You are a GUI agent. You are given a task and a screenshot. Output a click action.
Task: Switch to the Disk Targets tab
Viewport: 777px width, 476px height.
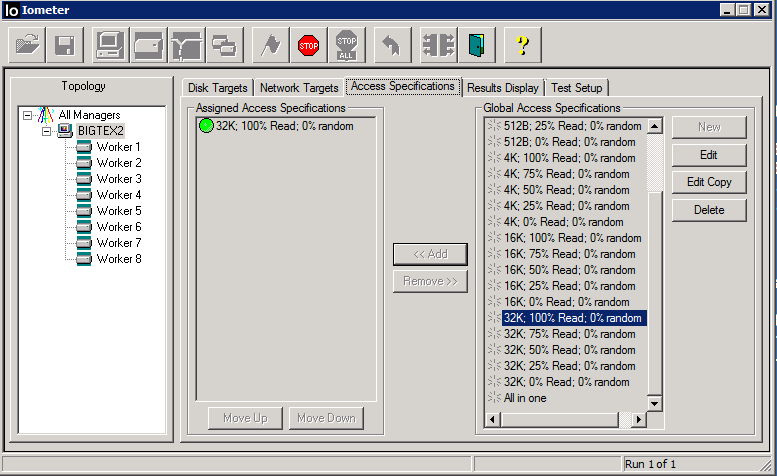[x=216, y=88]
